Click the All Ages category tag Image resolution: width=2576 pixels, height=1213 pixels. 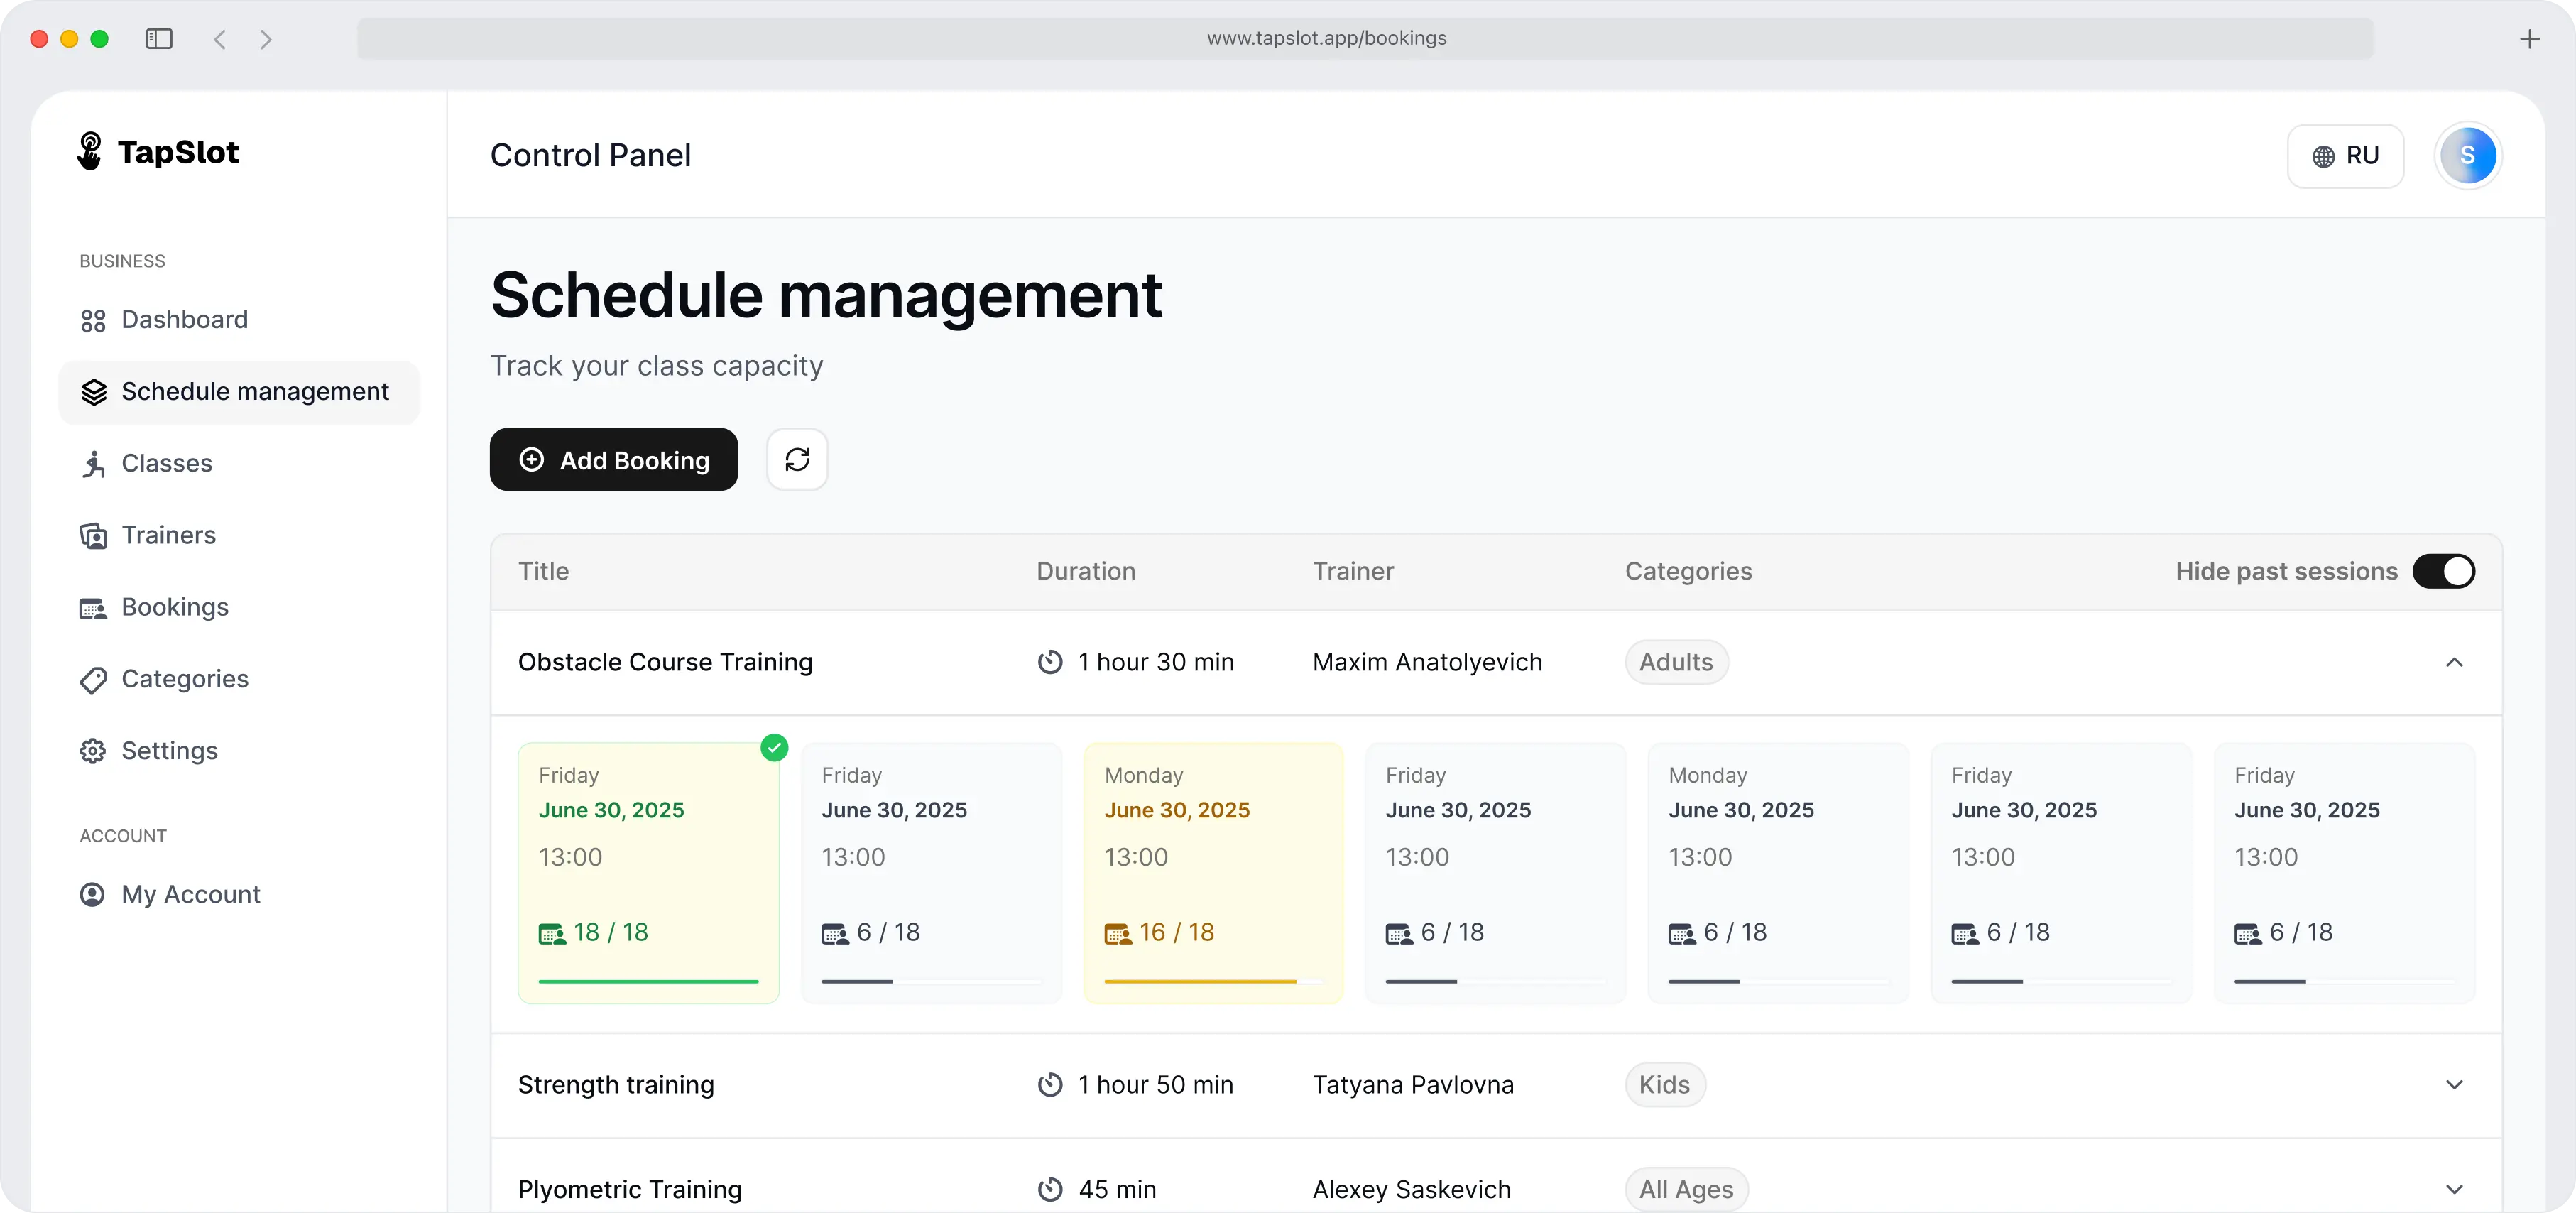[x=1686, y=1189]
